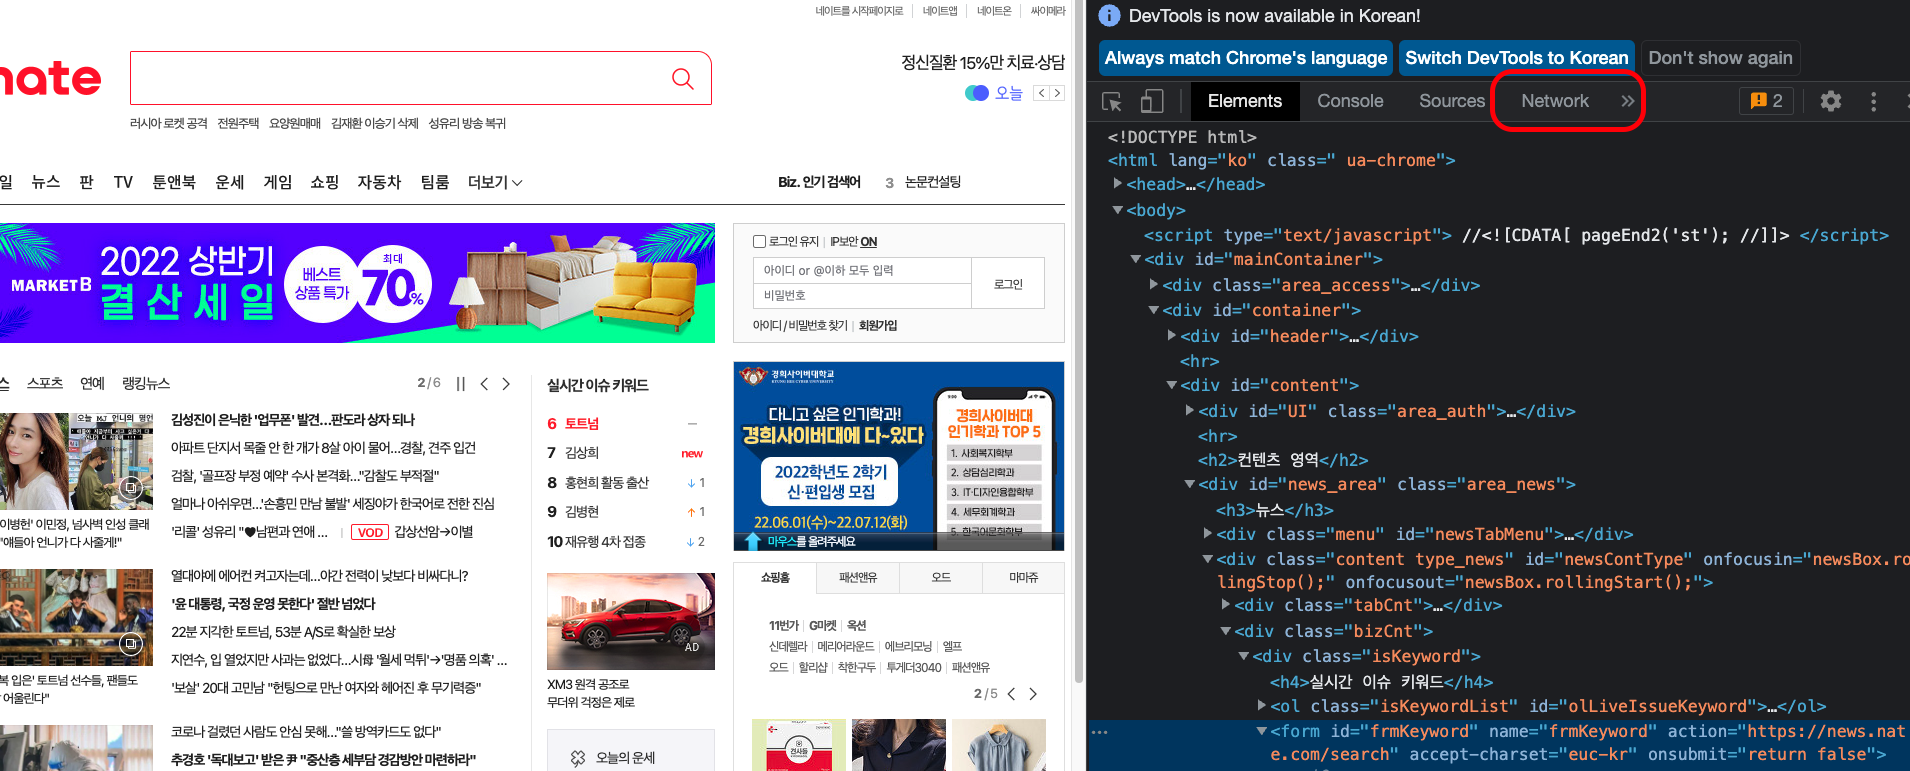Click the 로그인 button
The width and height of the screenshot is (1910, 771).
pyautogui.click(x=1008, y=284)
